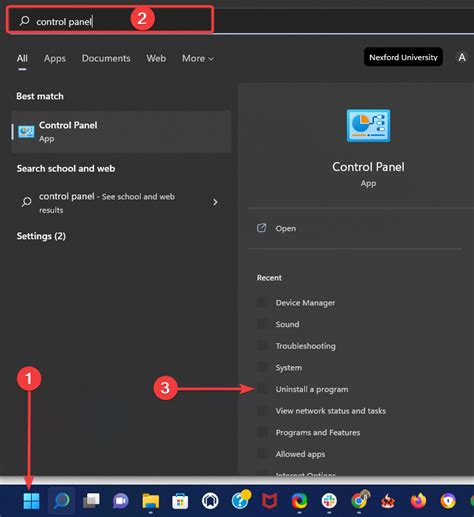
Task: Click the Control Panel best match icon
Action: point(26,132)
